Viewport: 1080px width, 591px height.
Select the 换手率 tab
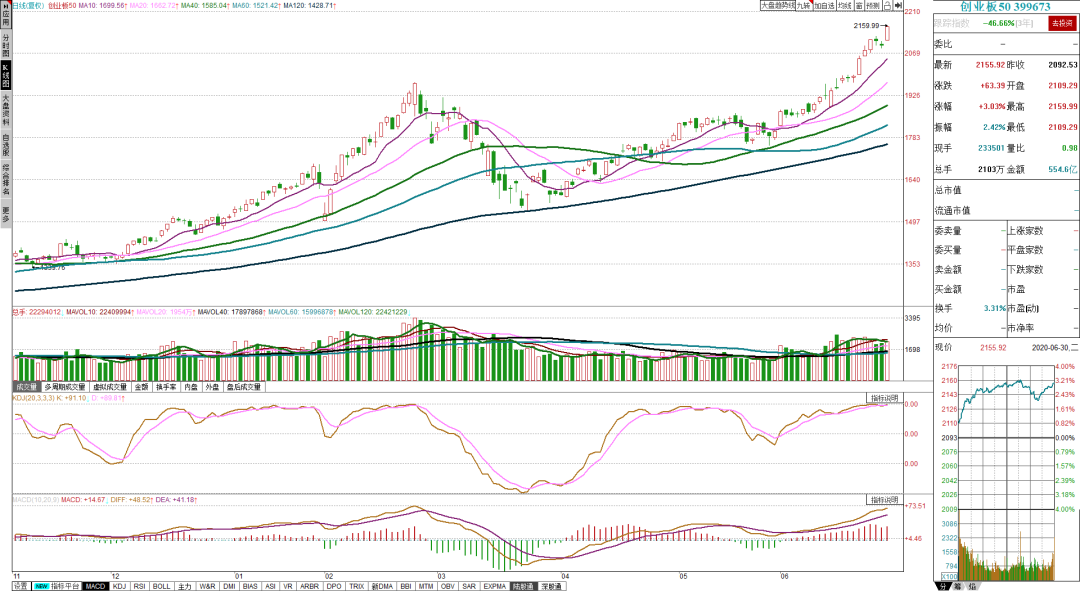pyautogui.click(x=166, y=387)
